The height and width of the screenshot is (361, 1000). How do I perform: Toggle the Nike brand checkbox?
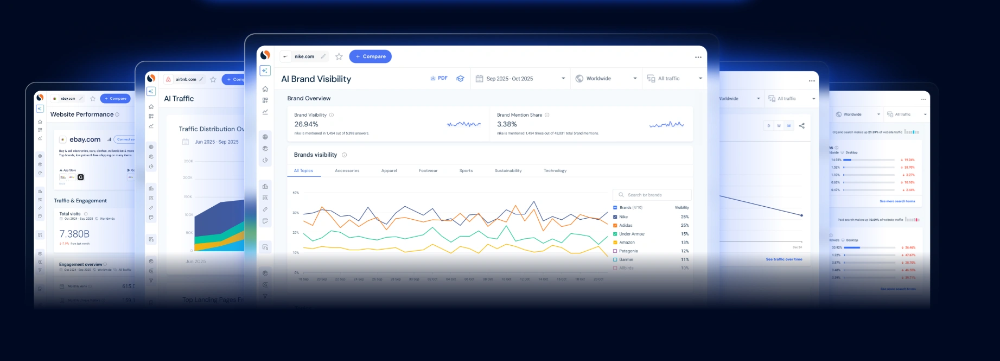[x=615, y=217]
